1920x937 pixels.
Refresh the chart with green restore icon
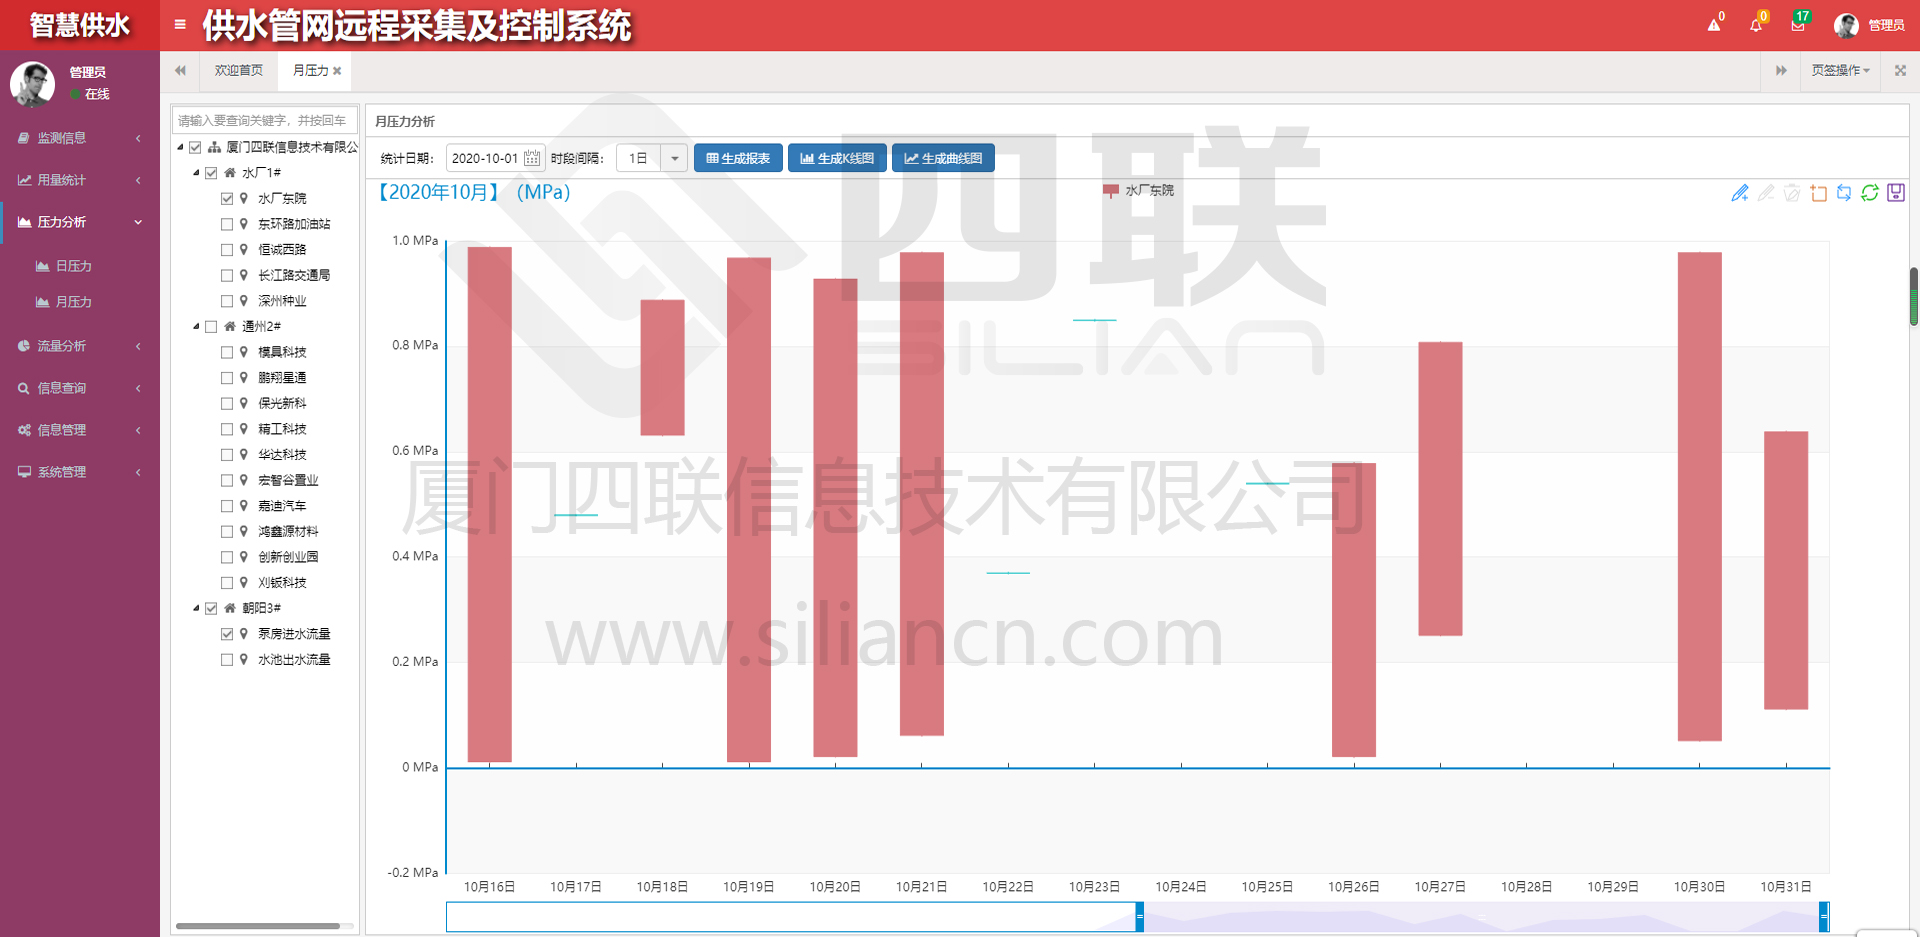click(1870, 193)
